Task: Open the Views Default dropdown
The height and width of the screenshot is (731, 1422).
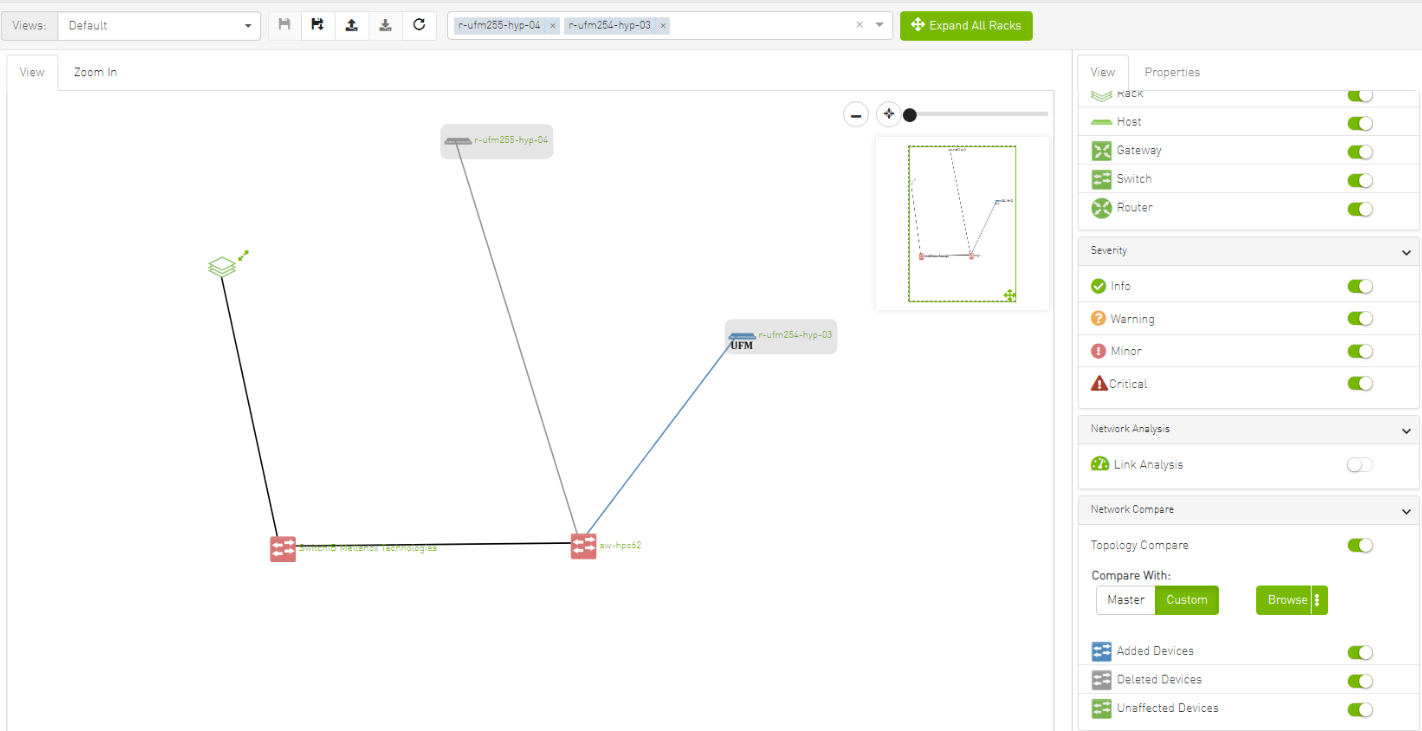Action: [159, 26]
